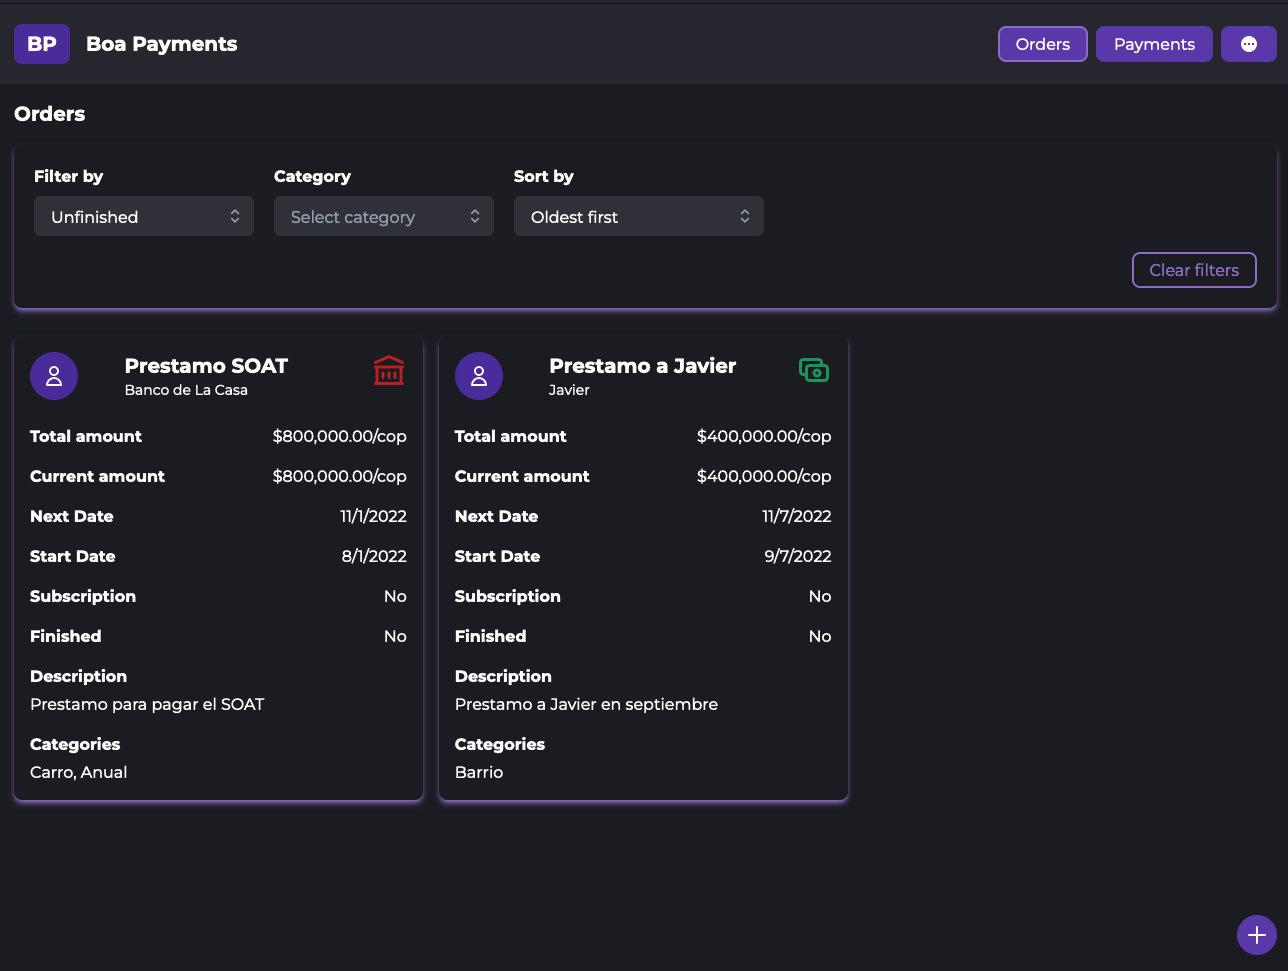Viewport: 1288px width, 971px height.
Task: Select the avatar icon on the Prestamo SOAT card
Action: (53, 375)
